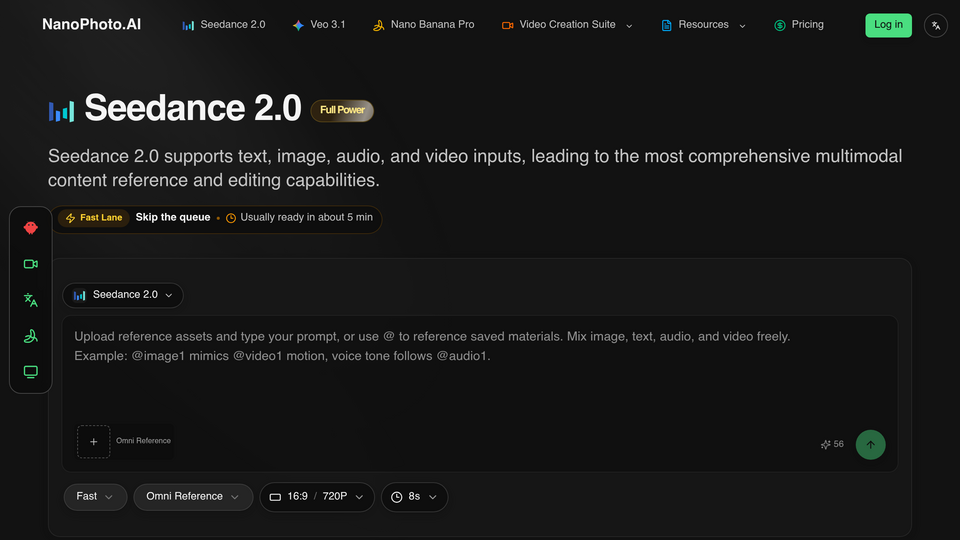Expand the Resources menu
This screenshot has height=540, width=960.
(x=703, y=24)
